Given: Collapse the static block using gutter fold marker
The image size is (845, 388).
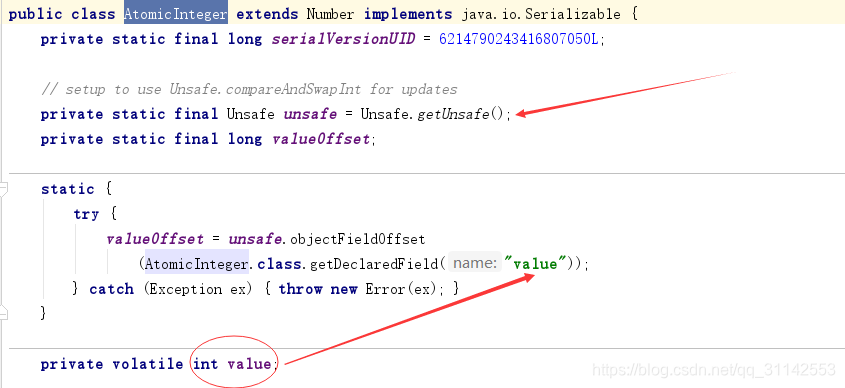Looking at the screenshot, I should [x=3, y=189].
